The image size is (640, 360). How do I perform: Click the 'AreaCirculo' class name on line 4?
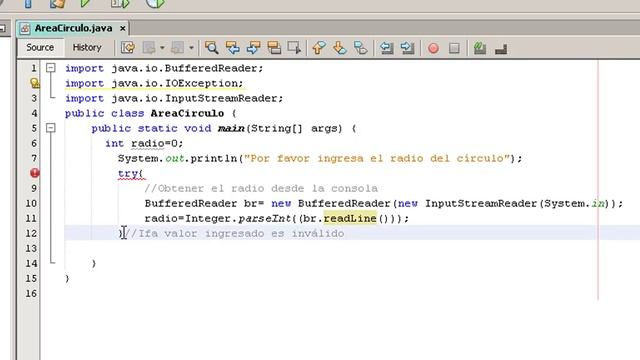[187, 113]
